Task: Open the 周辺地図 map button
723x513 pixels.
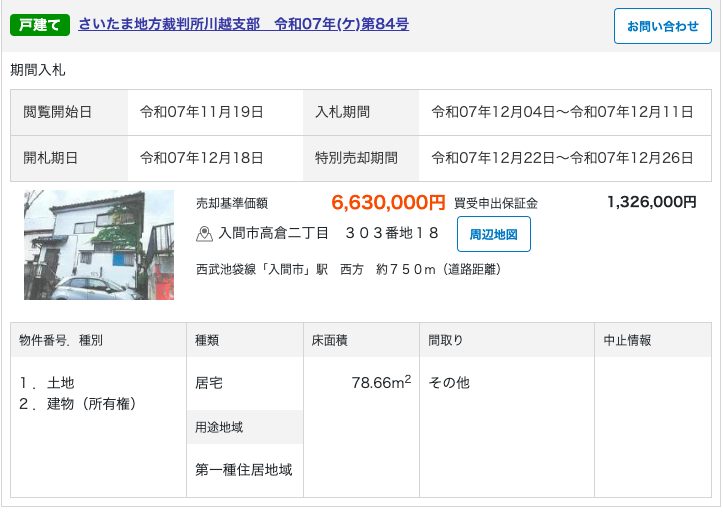Action: (x=494, y=234)
